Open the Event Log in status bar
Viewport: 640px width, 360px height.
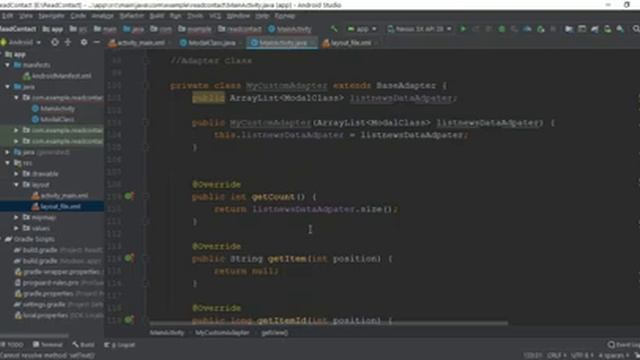click(623, 345)
